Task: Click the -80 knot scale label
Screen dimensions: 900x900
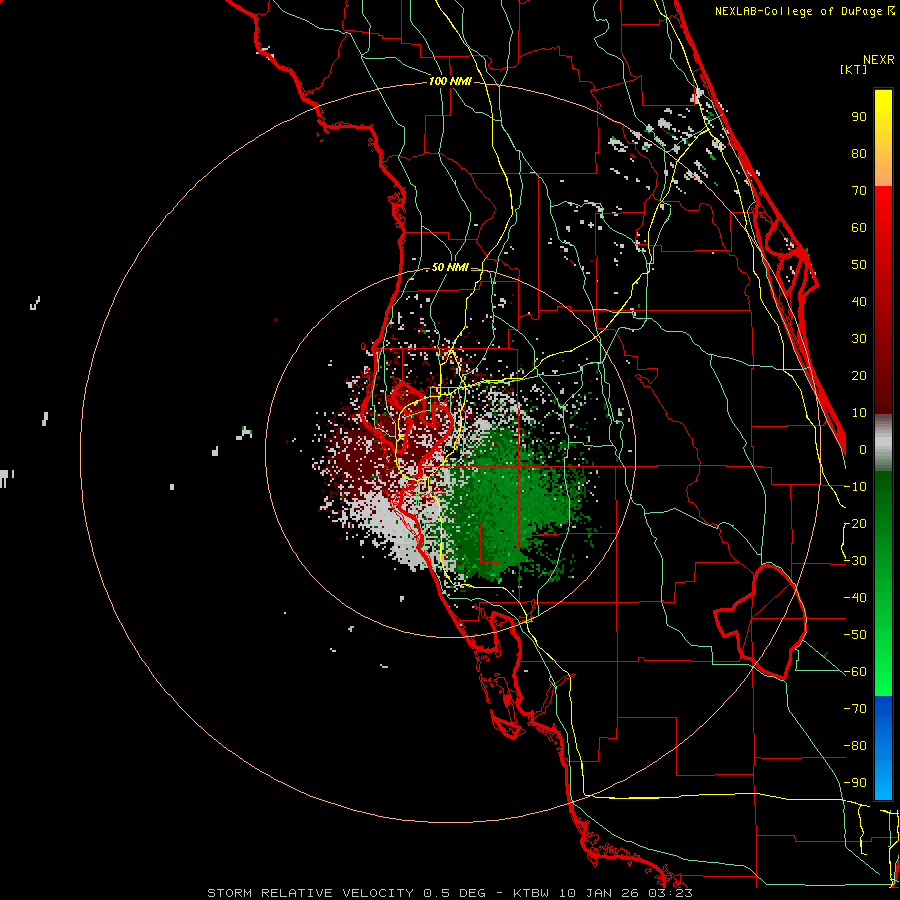Action: (x=855, y=746)
